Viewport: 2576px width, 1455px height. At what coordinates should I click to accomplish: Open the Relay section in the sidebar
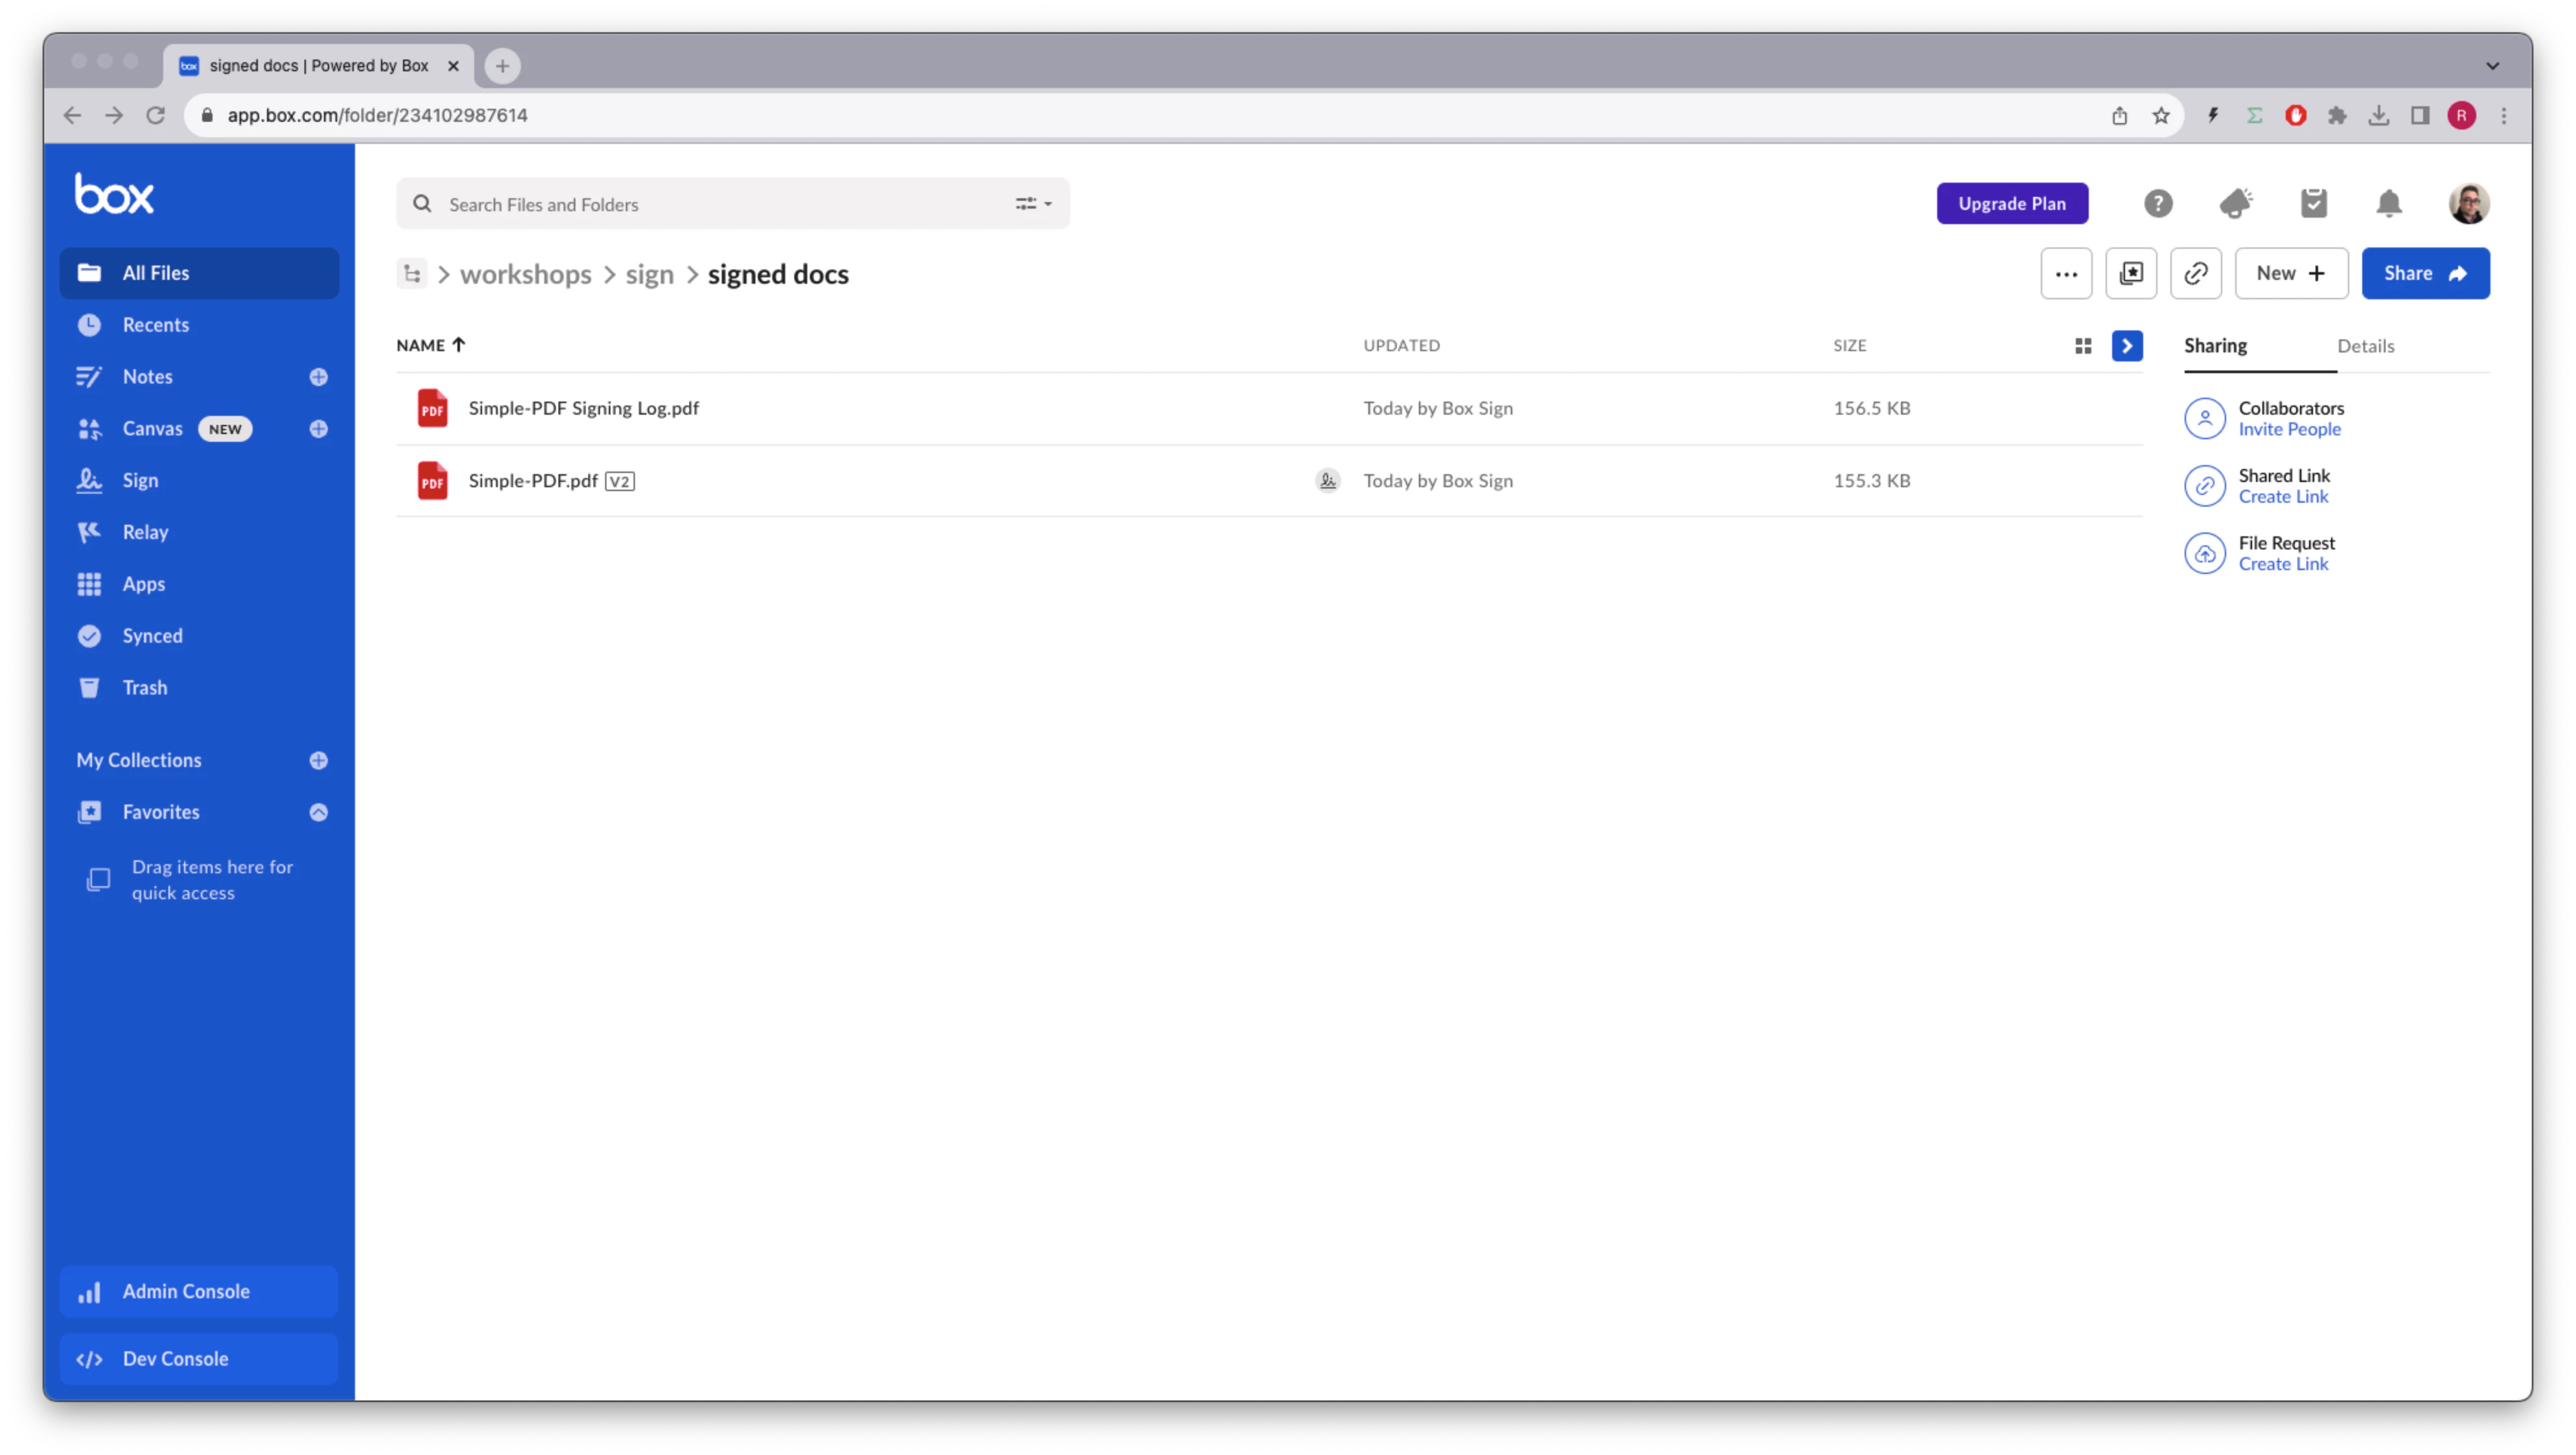point(145,532)
